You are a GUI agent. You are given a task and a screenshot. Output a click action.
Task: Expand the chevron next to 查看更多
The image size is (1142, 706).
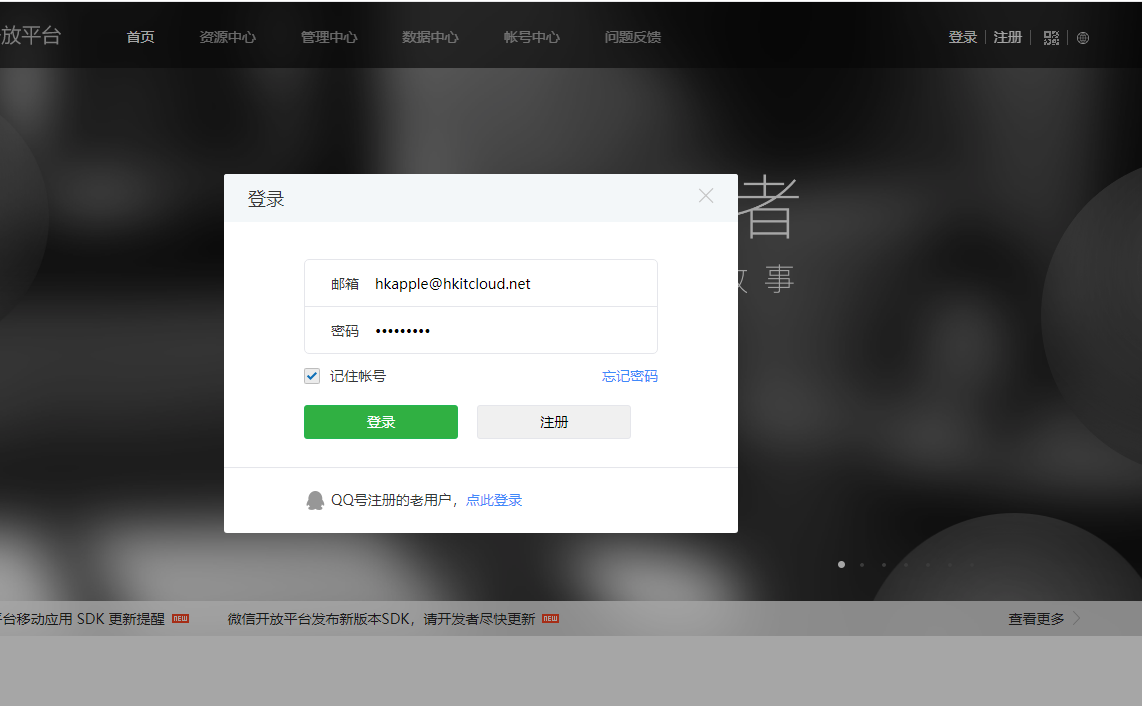pyautogui.click(x=1077, y=619)
